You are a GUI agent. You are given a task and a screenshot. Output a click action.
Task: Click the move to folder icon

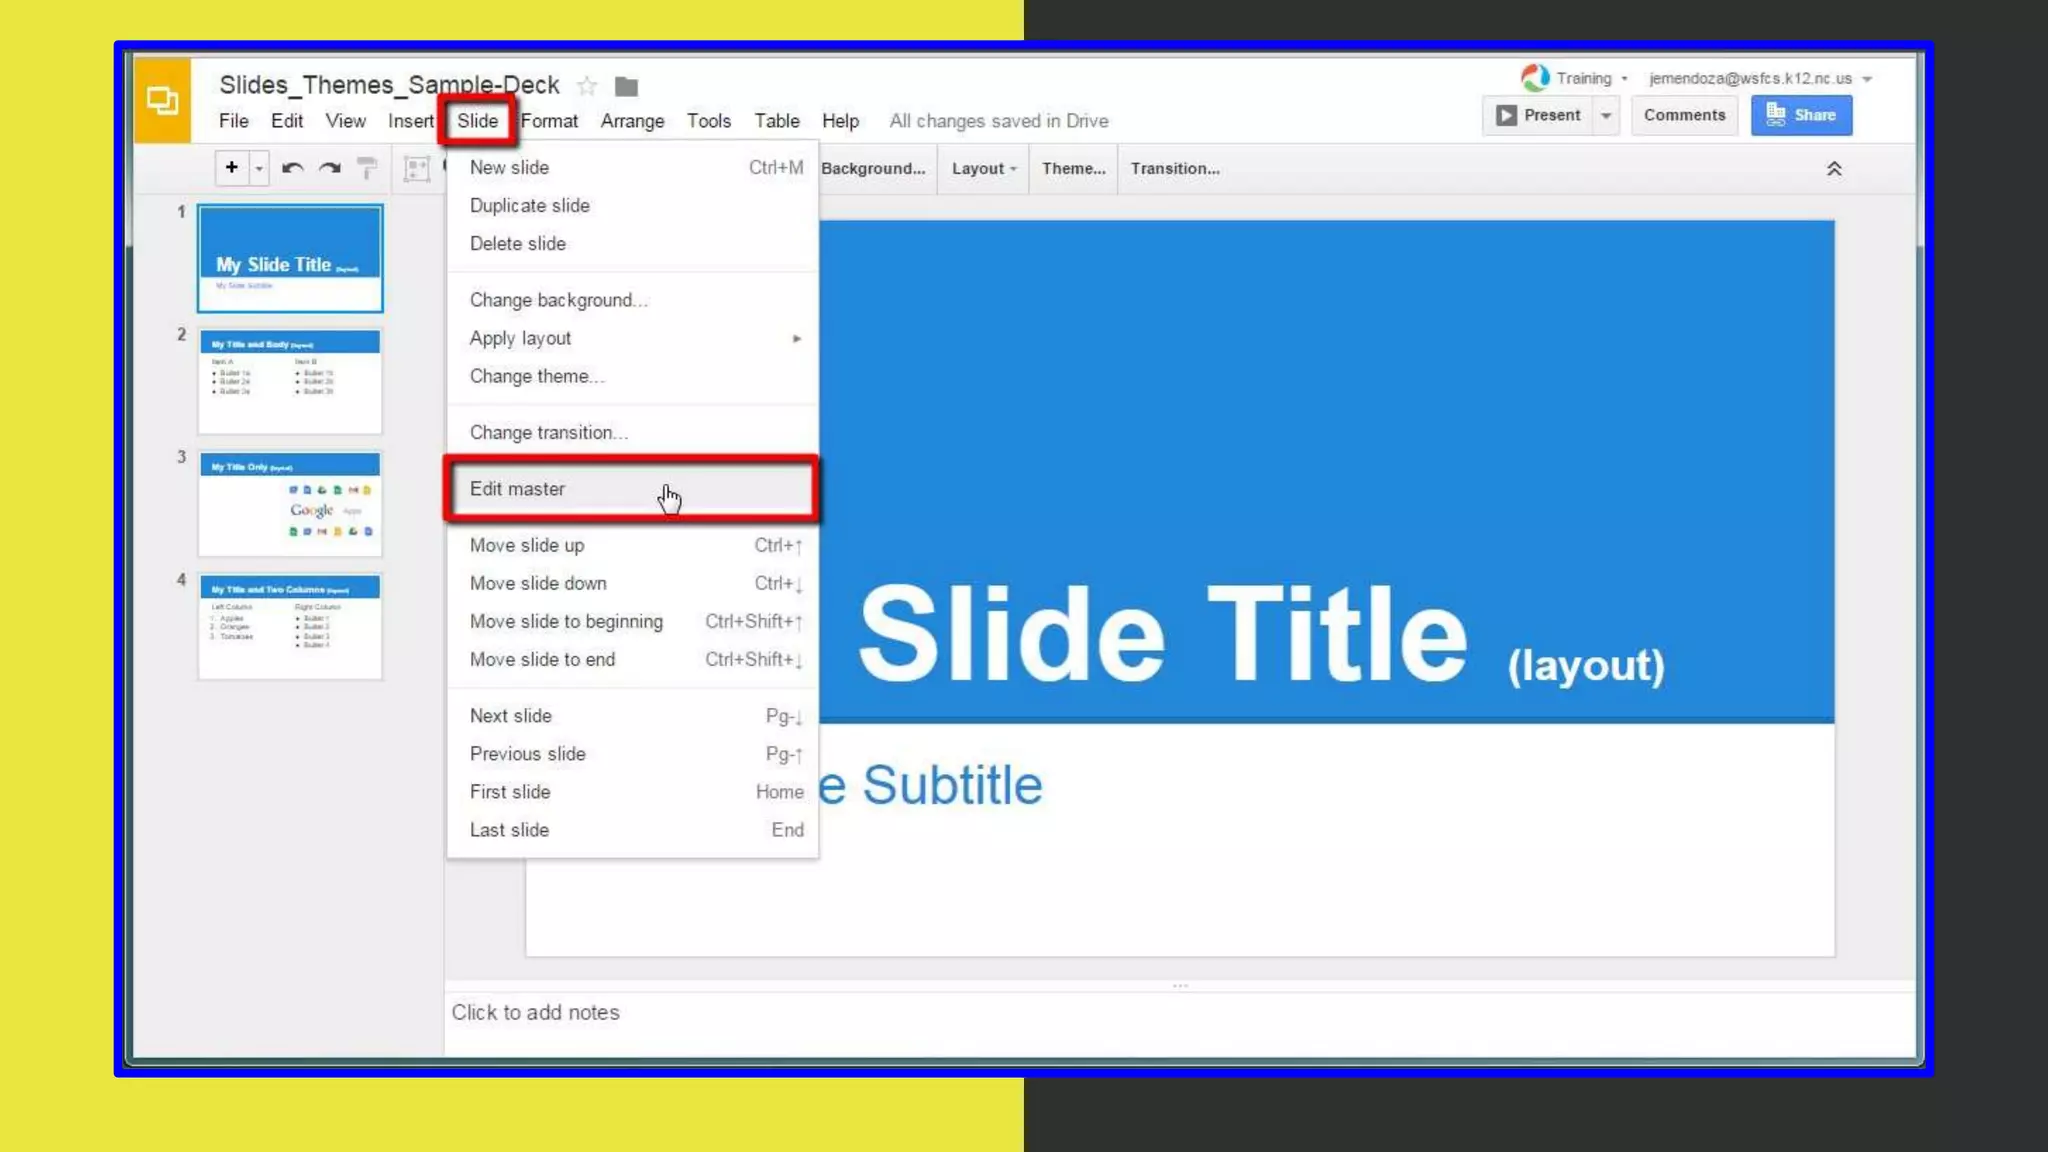point(626,86)
